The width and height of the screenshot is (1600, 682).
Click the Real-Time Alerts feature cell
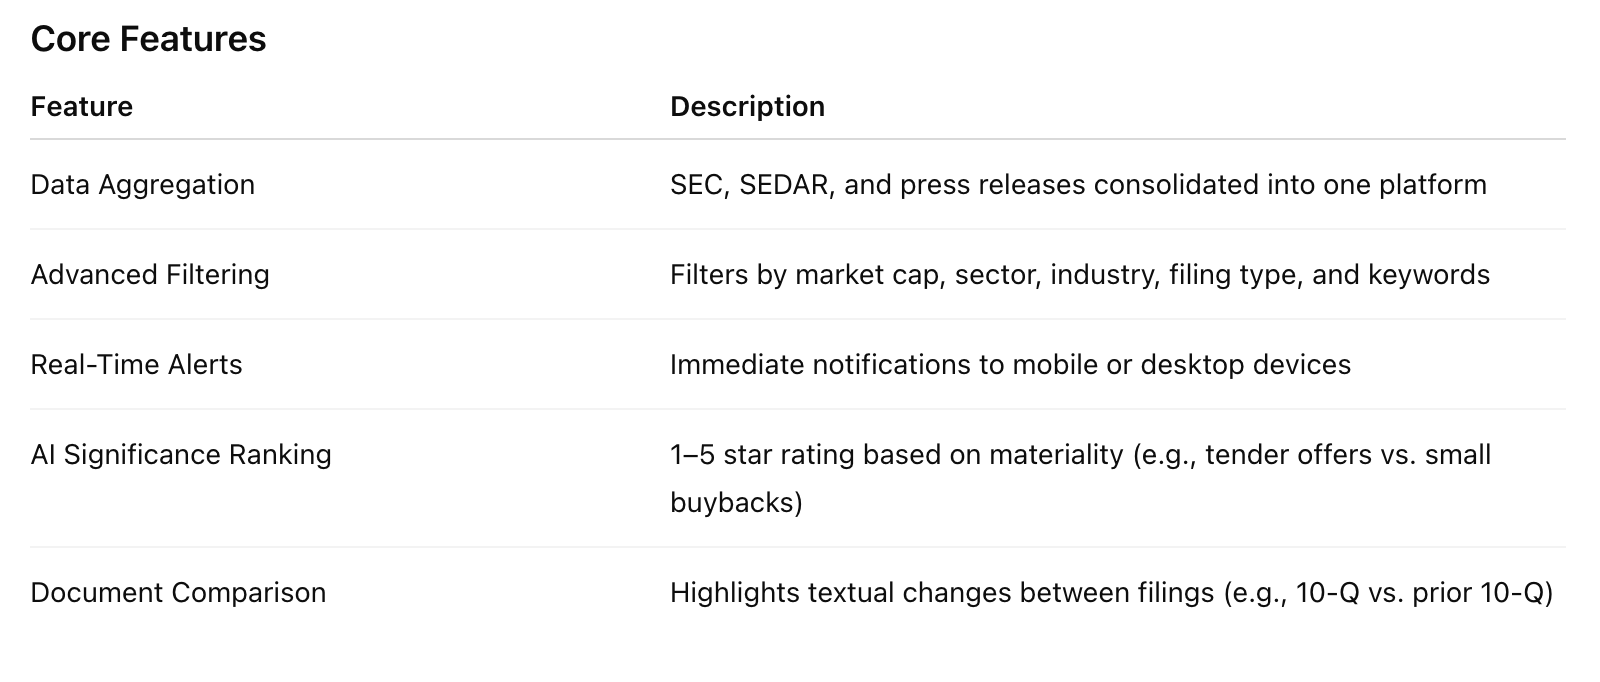[x=136, y=365]
